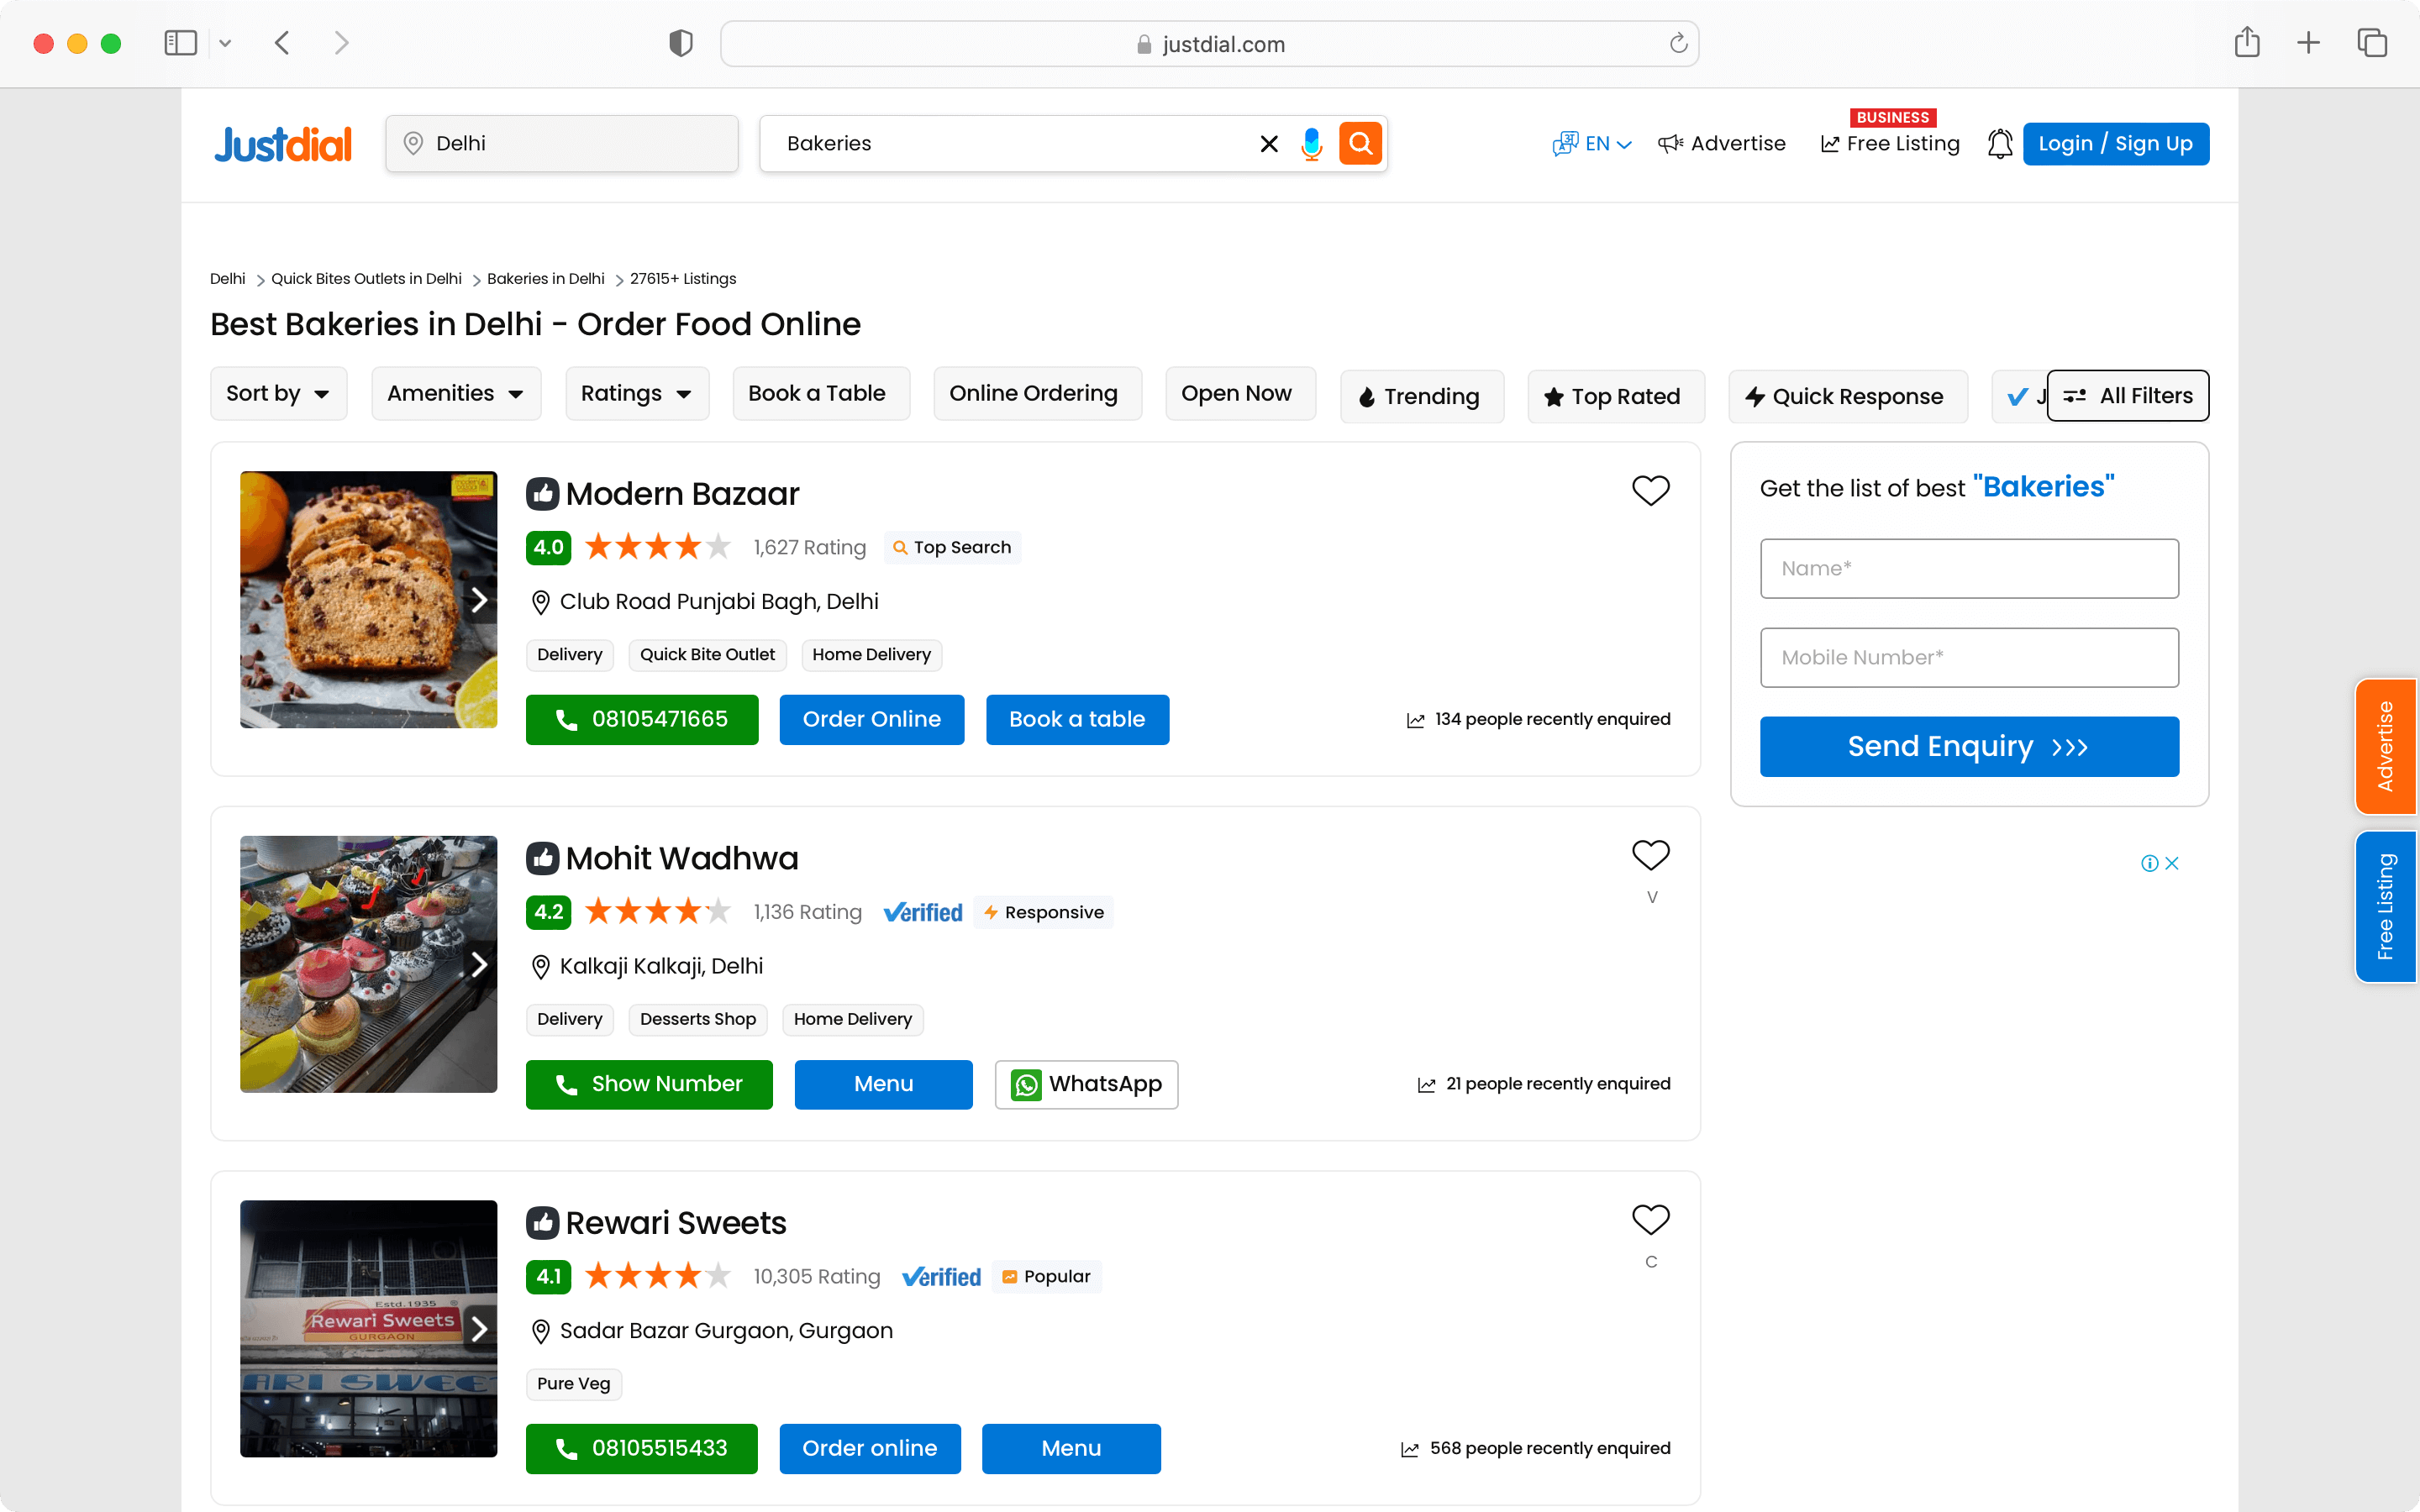Focus the Name input field
This screenshot has height=1512, width=2420.
[x=1969, y=569]
